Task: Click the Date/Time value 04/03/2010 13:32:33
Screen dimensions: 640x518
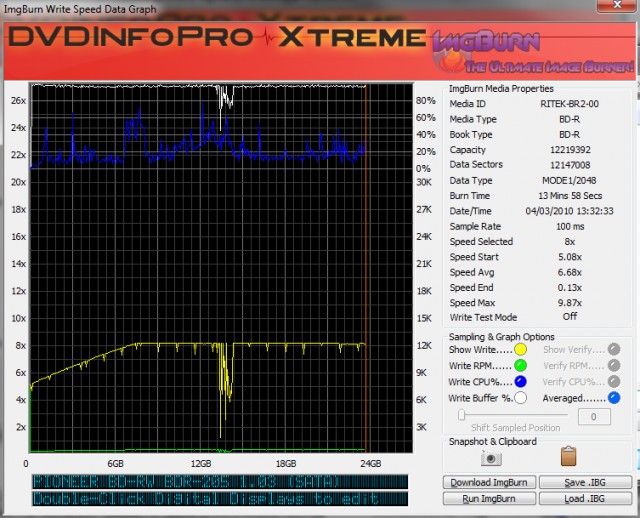Action: point(569,211)
